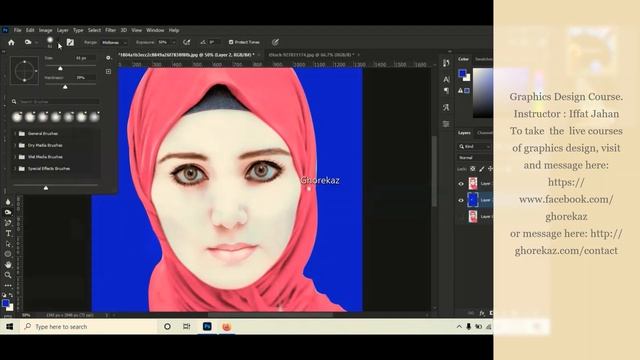The width and height of the screenshot is (640, 360).
Task: Select the Pen tool
Action: pyautogui.click(x=8, y=223)
